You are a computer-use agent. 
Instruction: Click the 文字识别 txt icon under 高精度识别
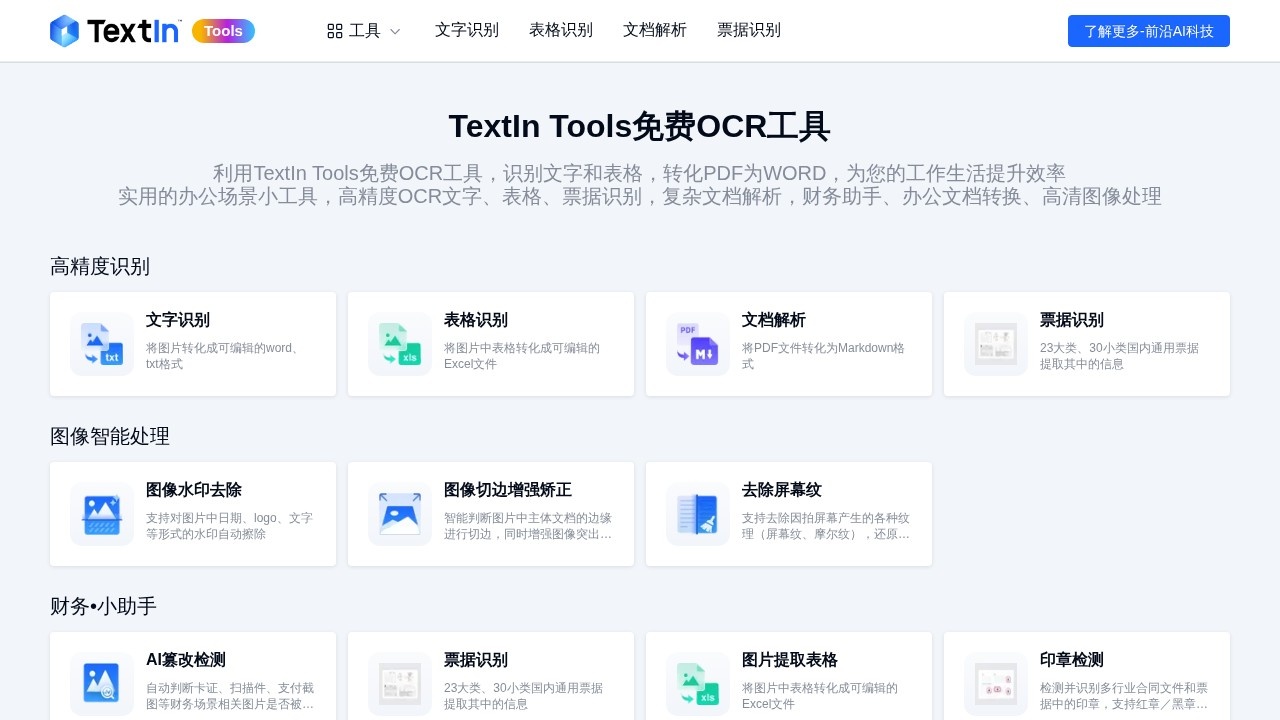[x=102, y=344]
